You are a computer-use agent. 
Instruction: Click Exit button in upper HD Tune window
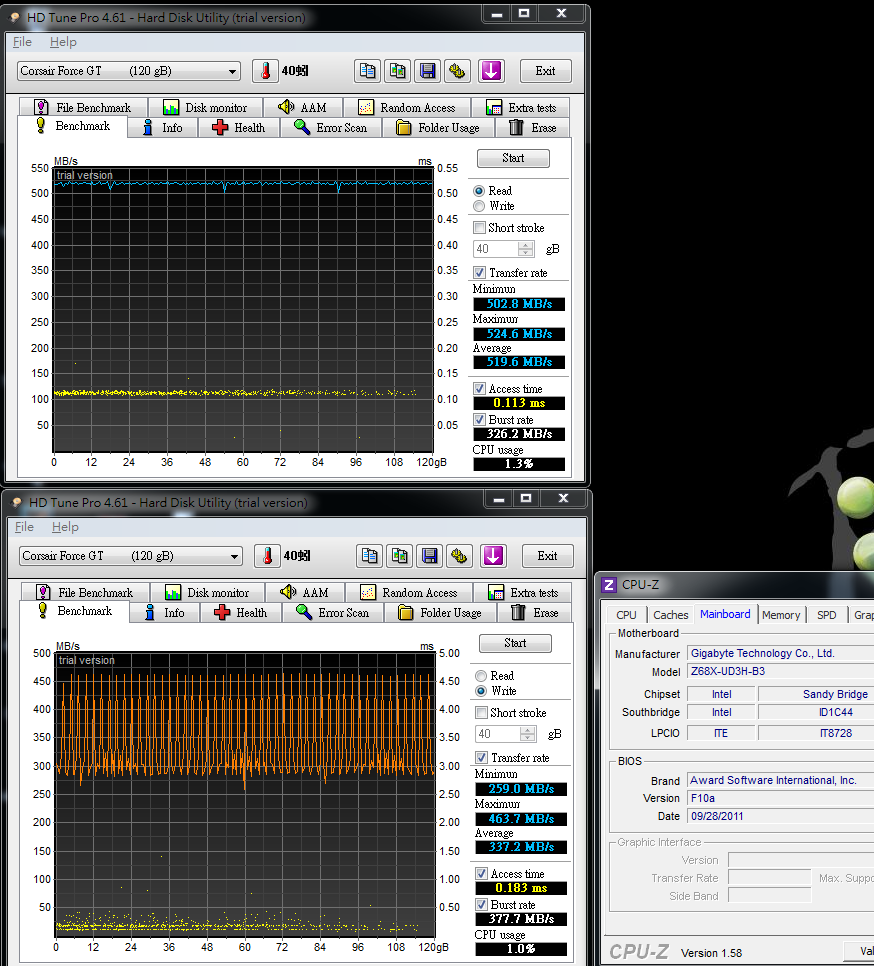coord(545,71)
